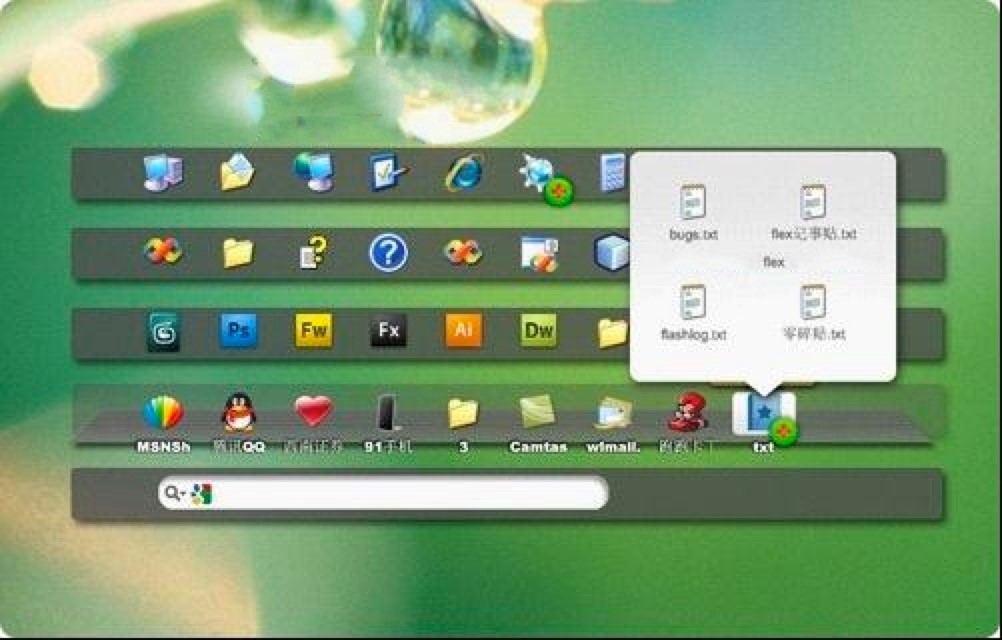Image resolution: width=1002 pixels, height=640 pixels.
Task: Open the blue circle help icon
Action: [388, 253]
